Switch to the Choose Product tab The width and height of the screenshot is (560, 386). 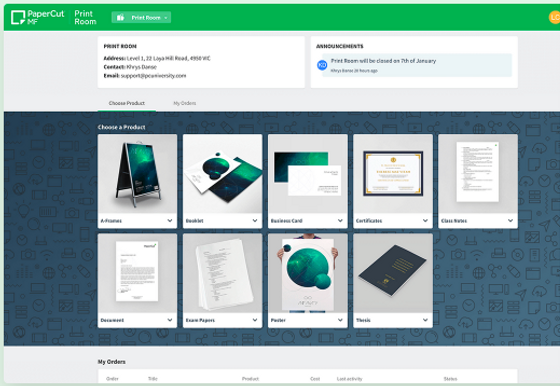click(127, 103)
